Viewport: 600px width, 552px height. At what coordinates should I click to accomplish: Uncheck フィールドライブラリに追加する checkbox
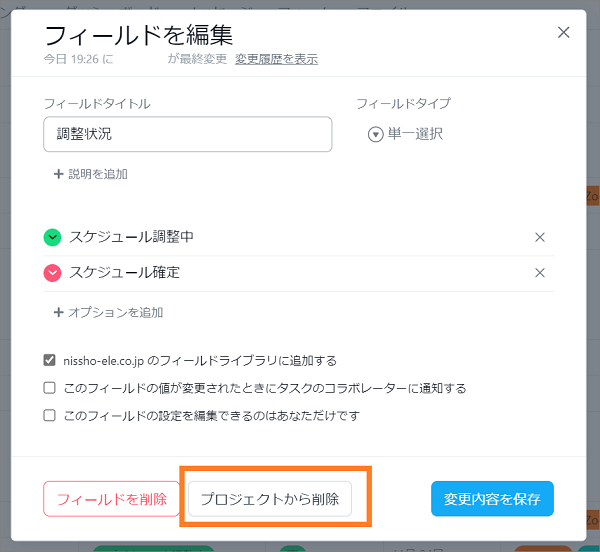pyautogui.click(x=49, y=360)
